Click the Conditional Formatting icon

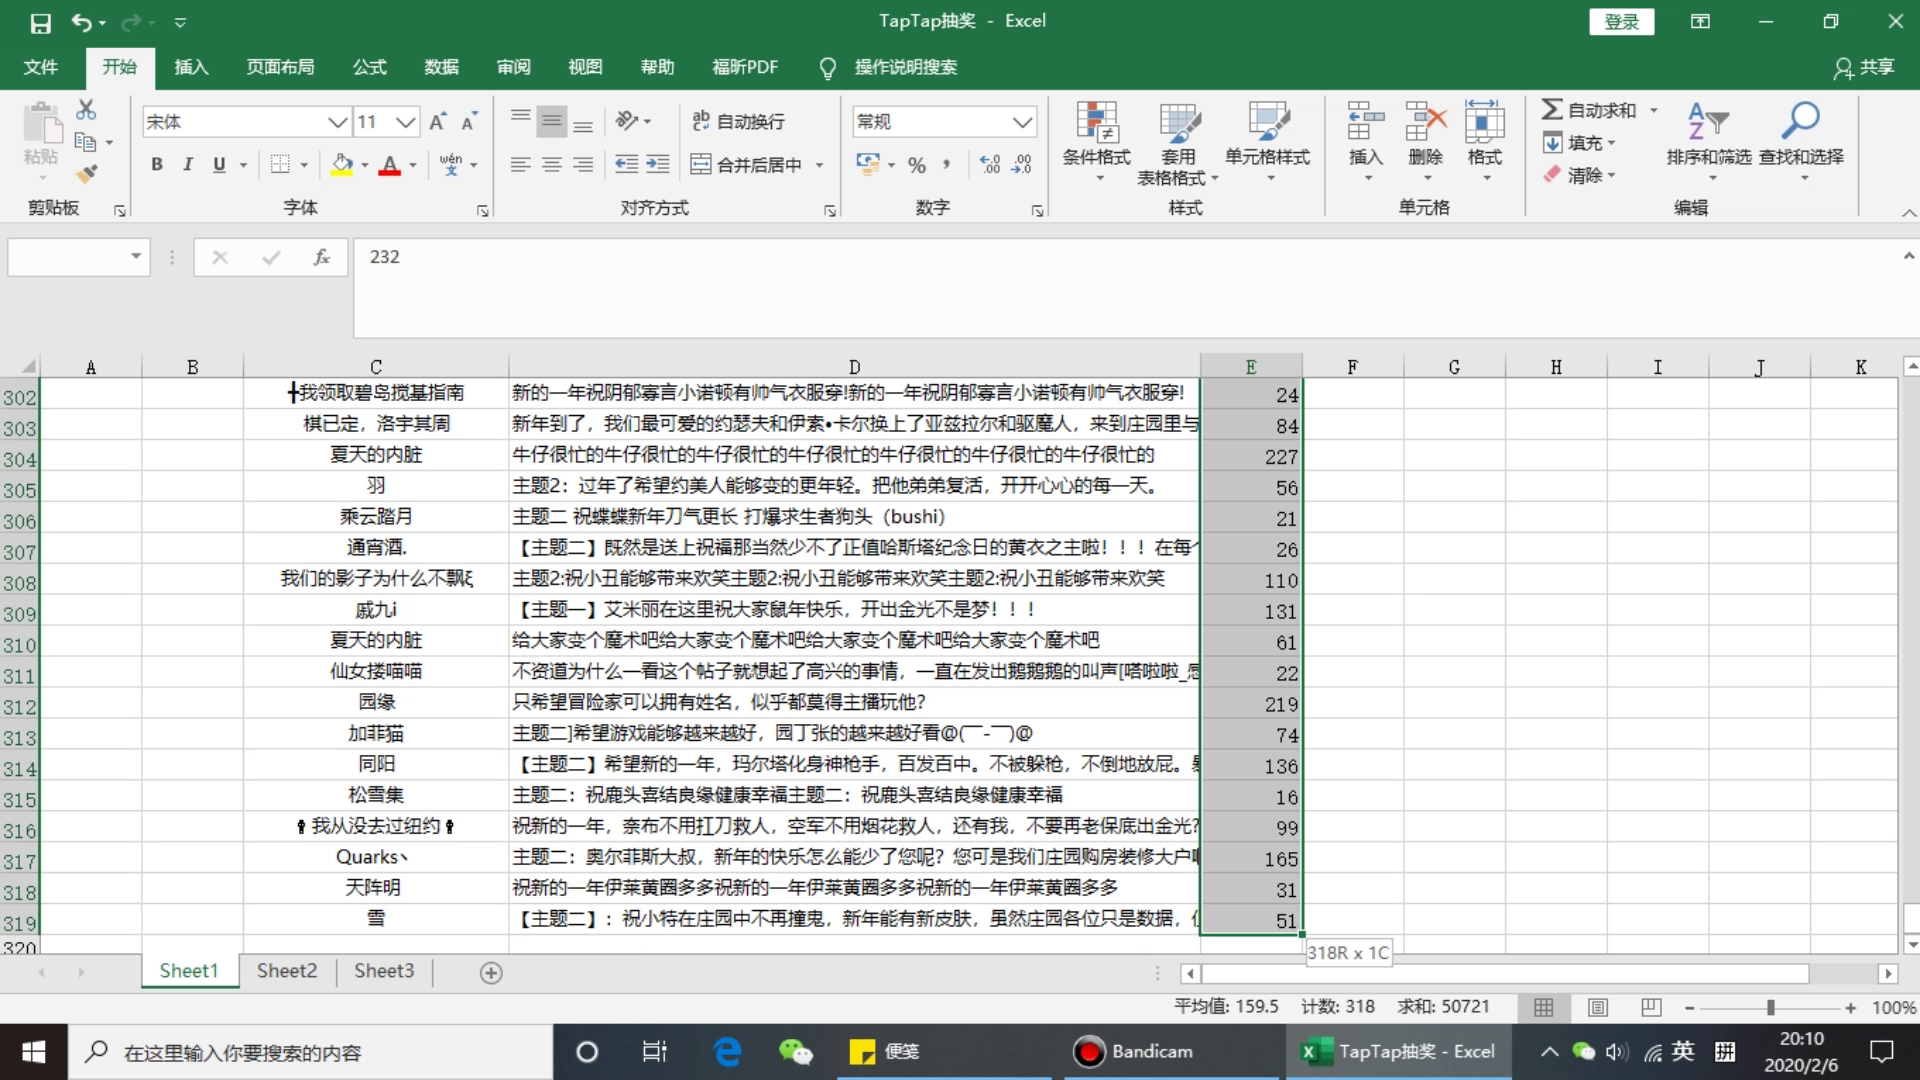pos(1096,123)
